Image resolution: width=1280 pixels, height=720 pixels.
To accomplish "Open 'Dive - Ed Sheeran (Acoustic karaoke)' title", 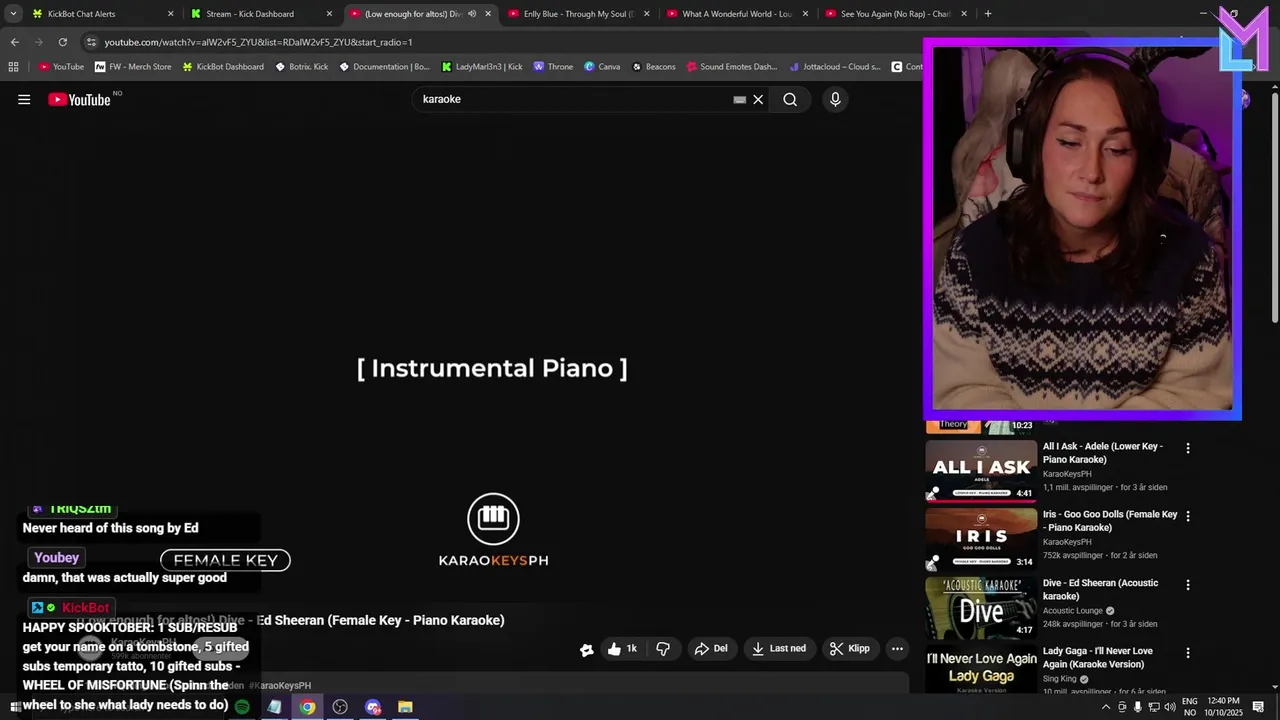I will point(1101,589).
